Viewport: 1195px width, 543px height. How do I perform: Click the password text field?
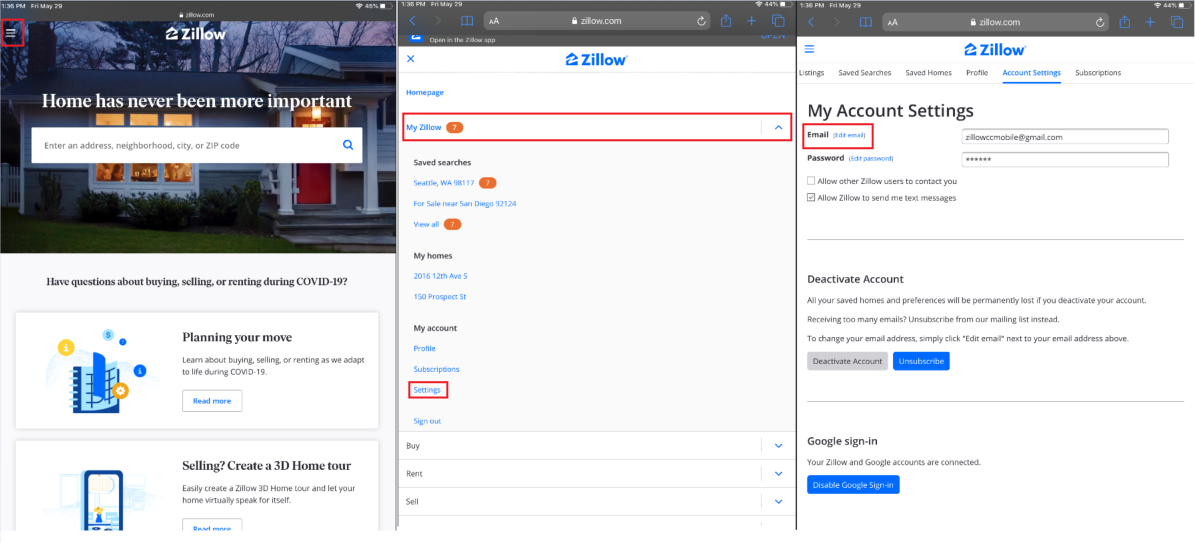pyautogui.click(x=1065, y=159)
